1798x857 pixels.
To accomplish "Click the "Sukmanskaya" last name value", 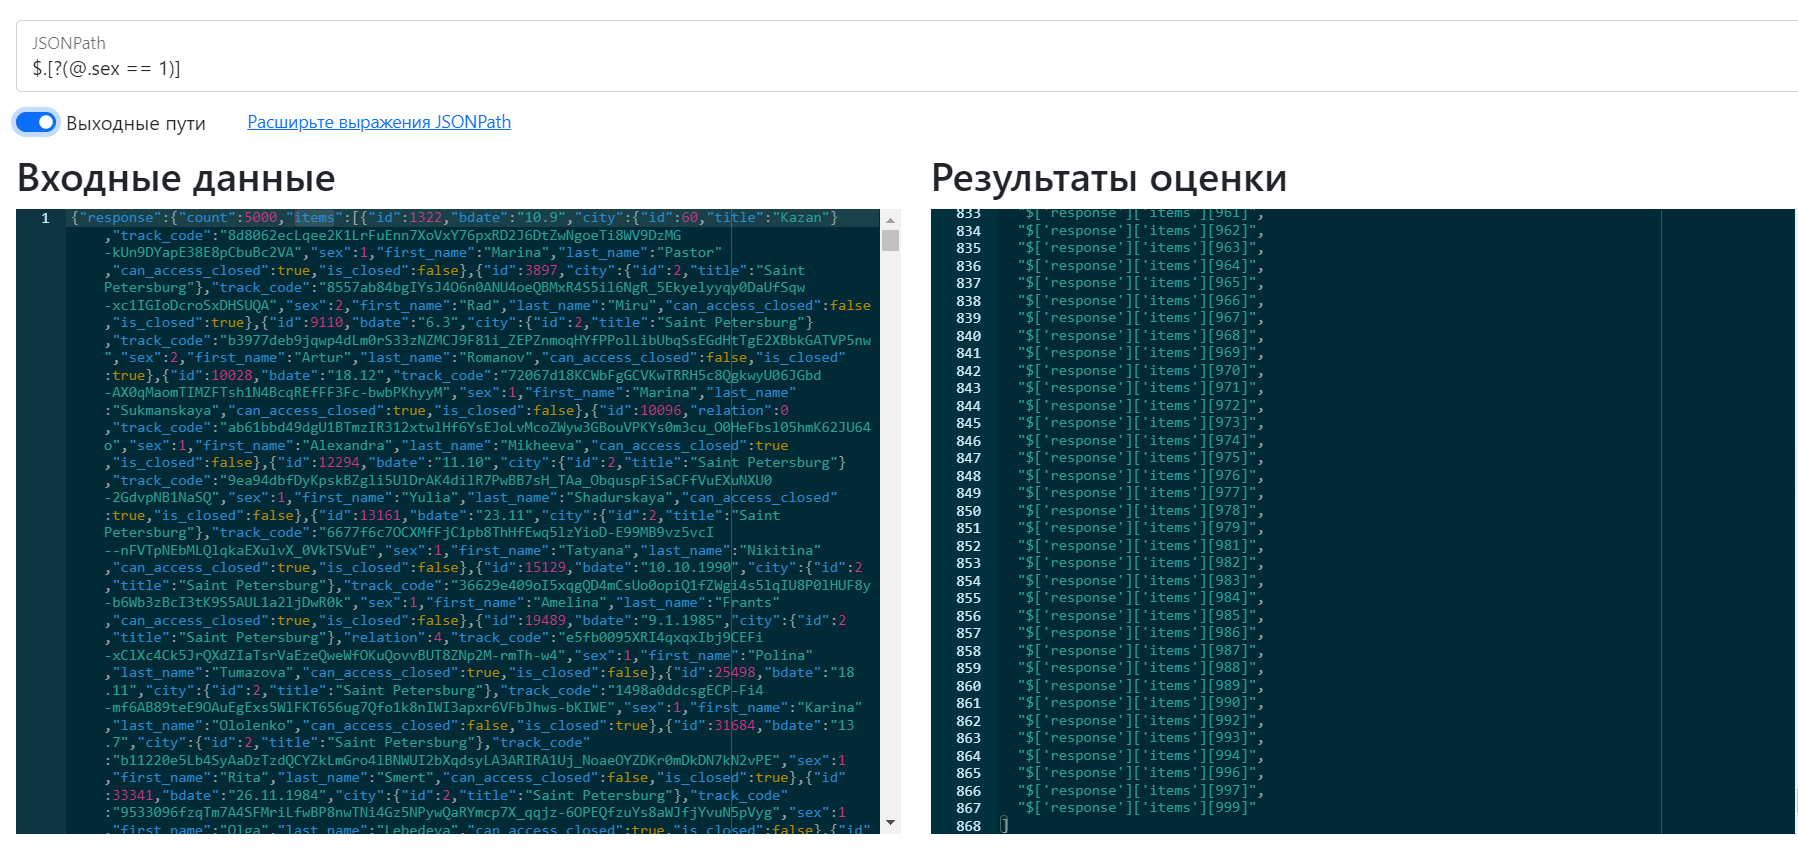I will click(165, 411).
